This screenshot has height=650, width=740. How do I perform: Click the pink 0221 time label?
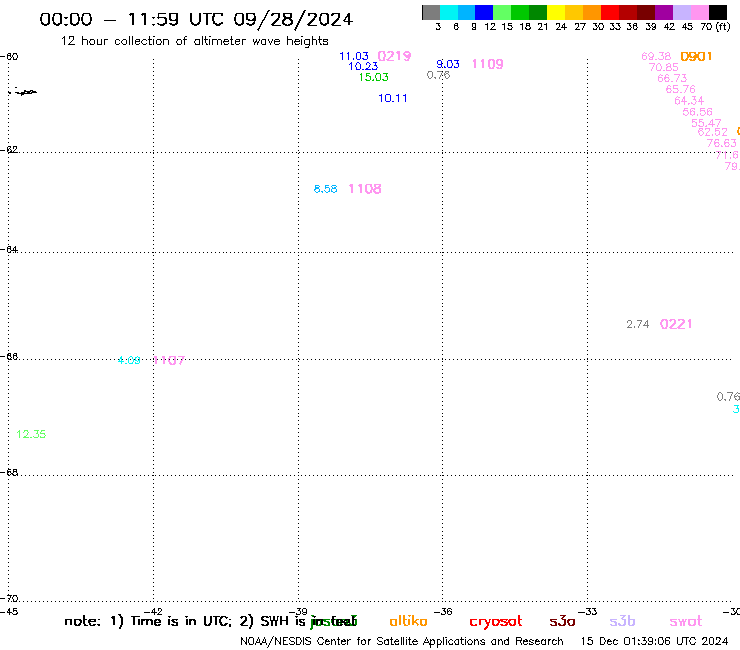pyautogui.click(x=676, y=324)
